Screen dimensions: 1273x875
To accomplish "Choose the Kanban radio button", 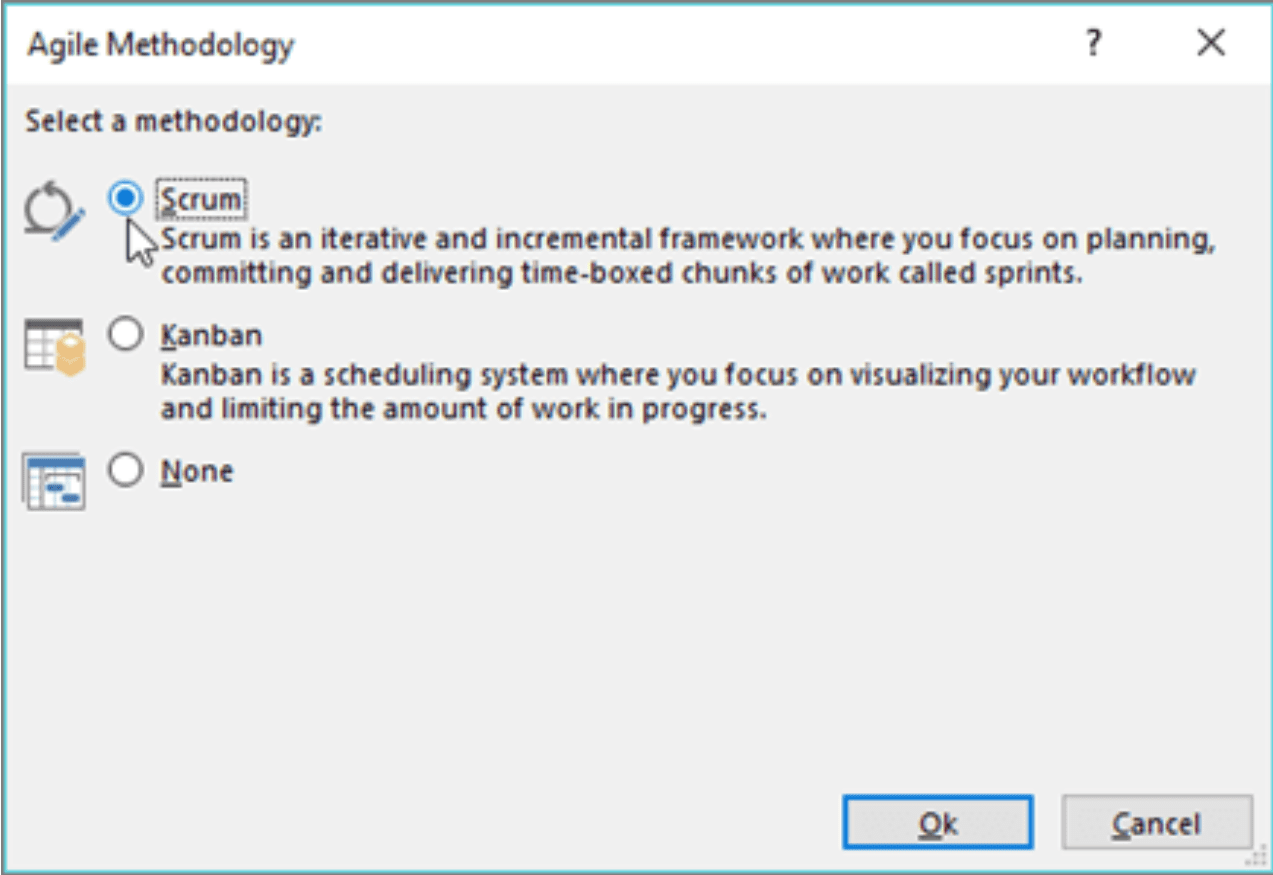I will [x=125, y=335].
